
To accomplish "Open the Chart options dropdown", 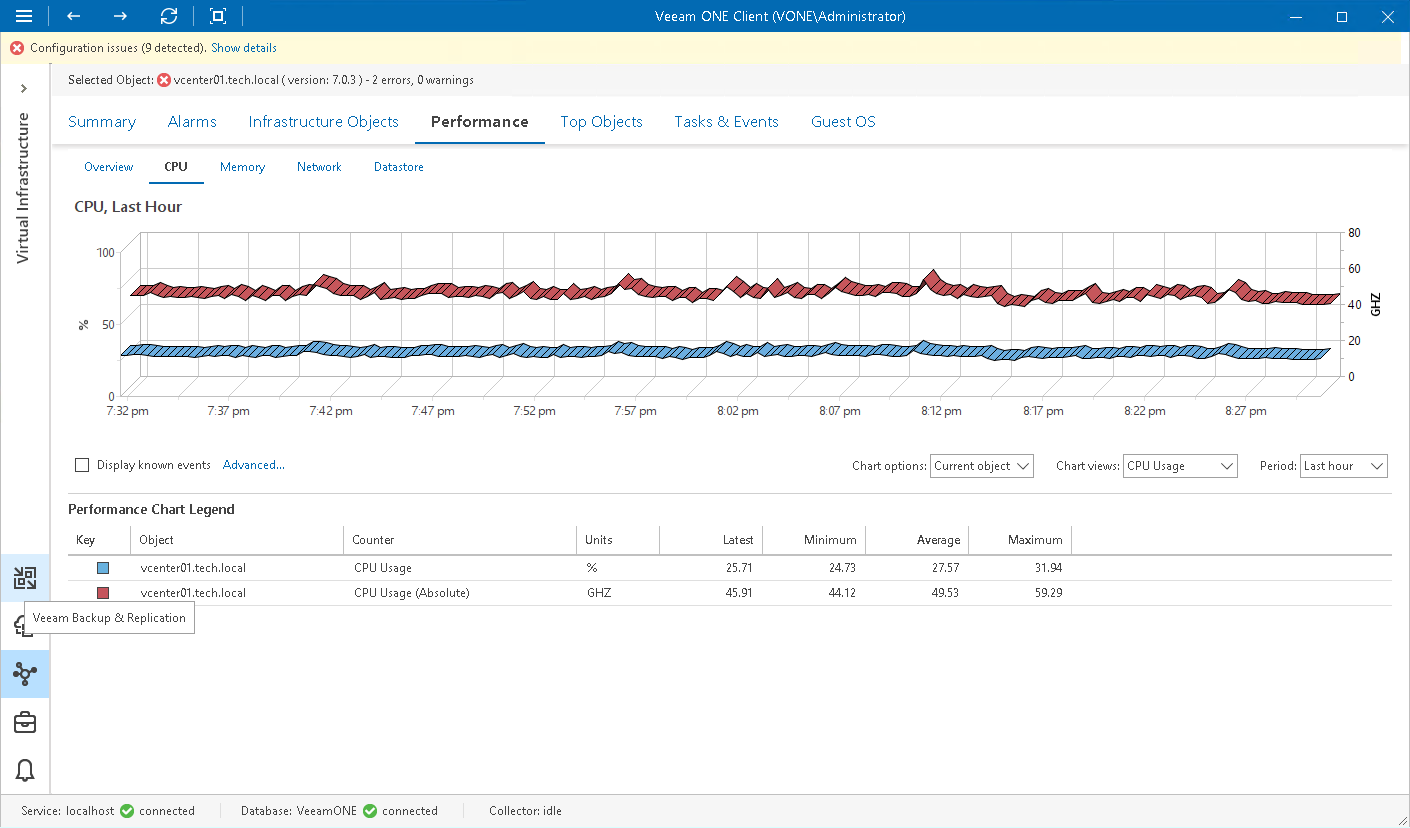I will click(x=981, y=466).
